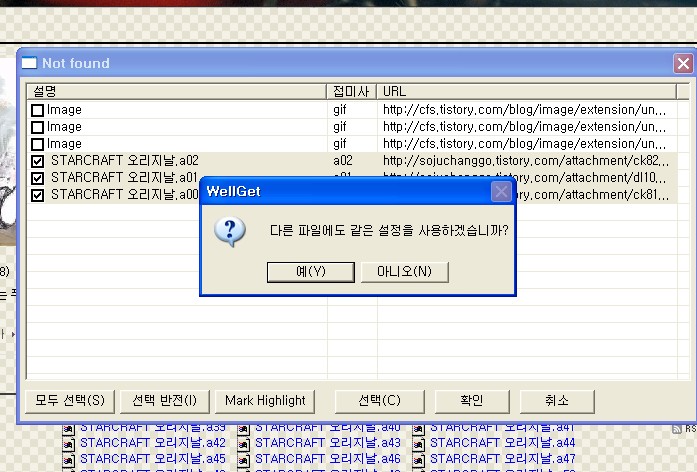
Task: Sort by the 설명 column header
Action: point(177,91)
